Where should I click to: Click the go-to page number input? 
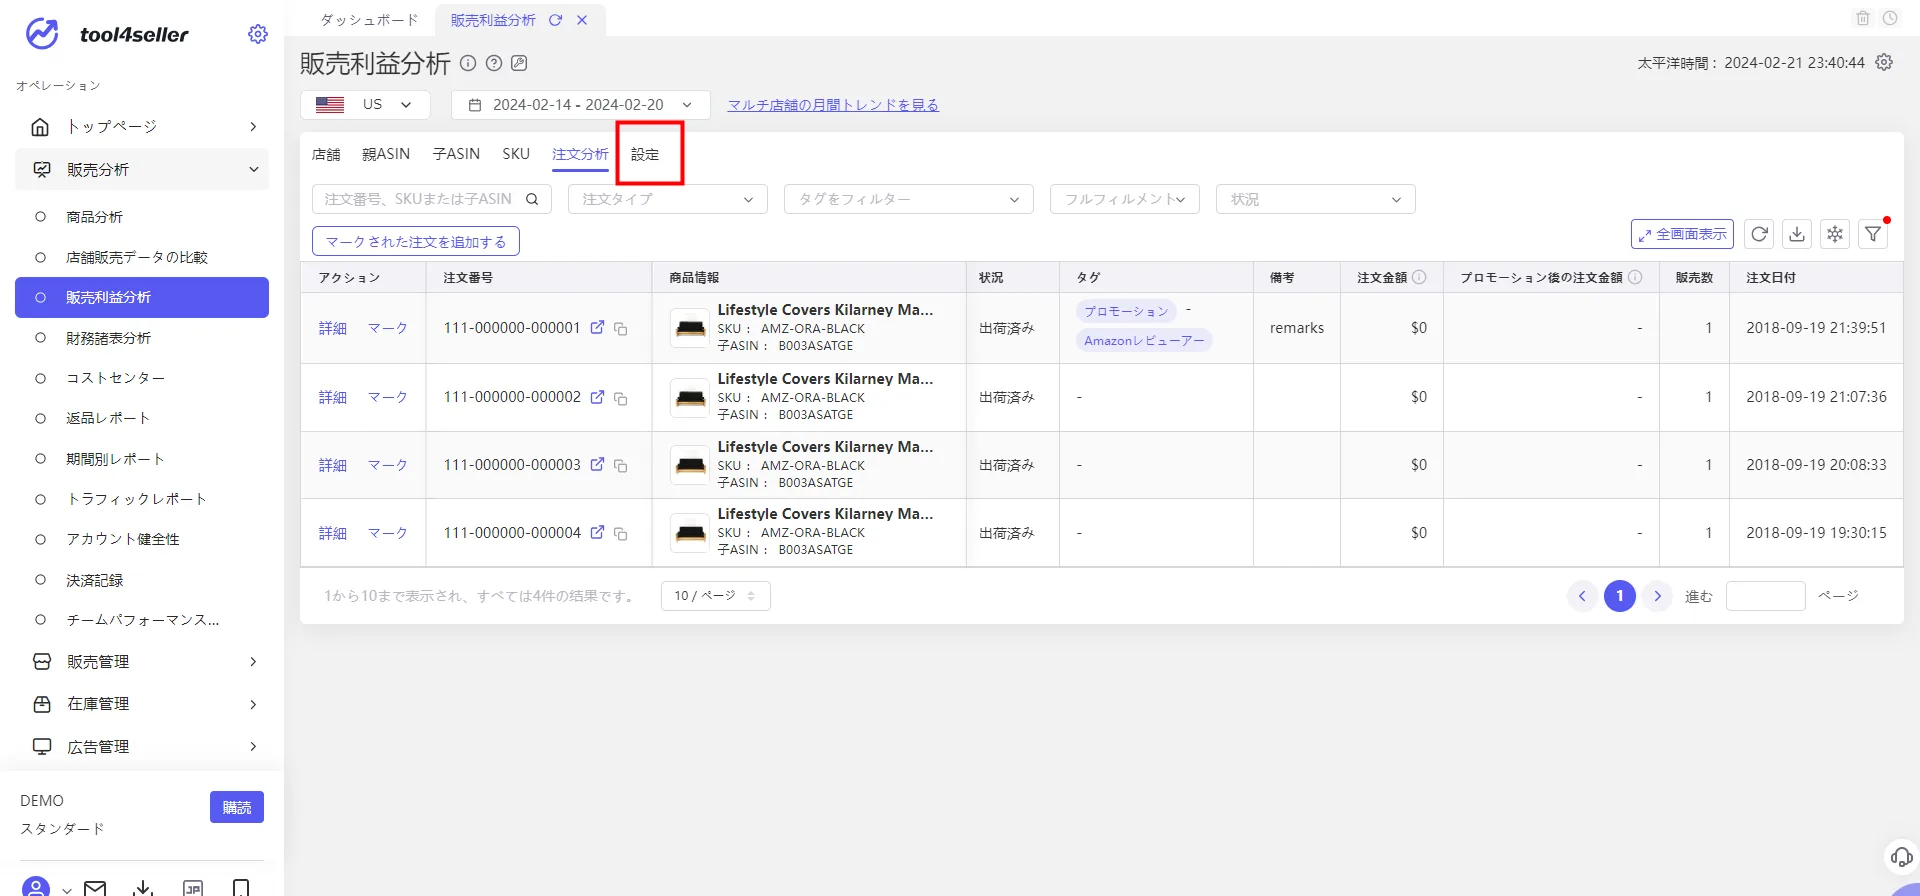coord(1766,596)
